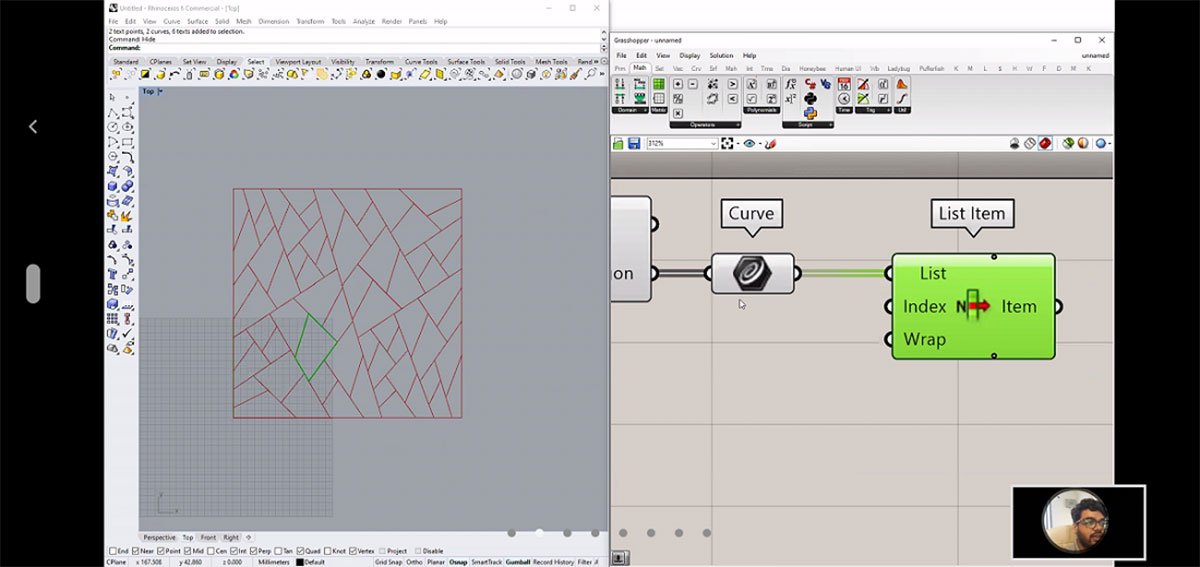The width and height of the screenshot is (1200, 567).
Task: Expand the Top viewport title menu arrow
Action: 160,91
